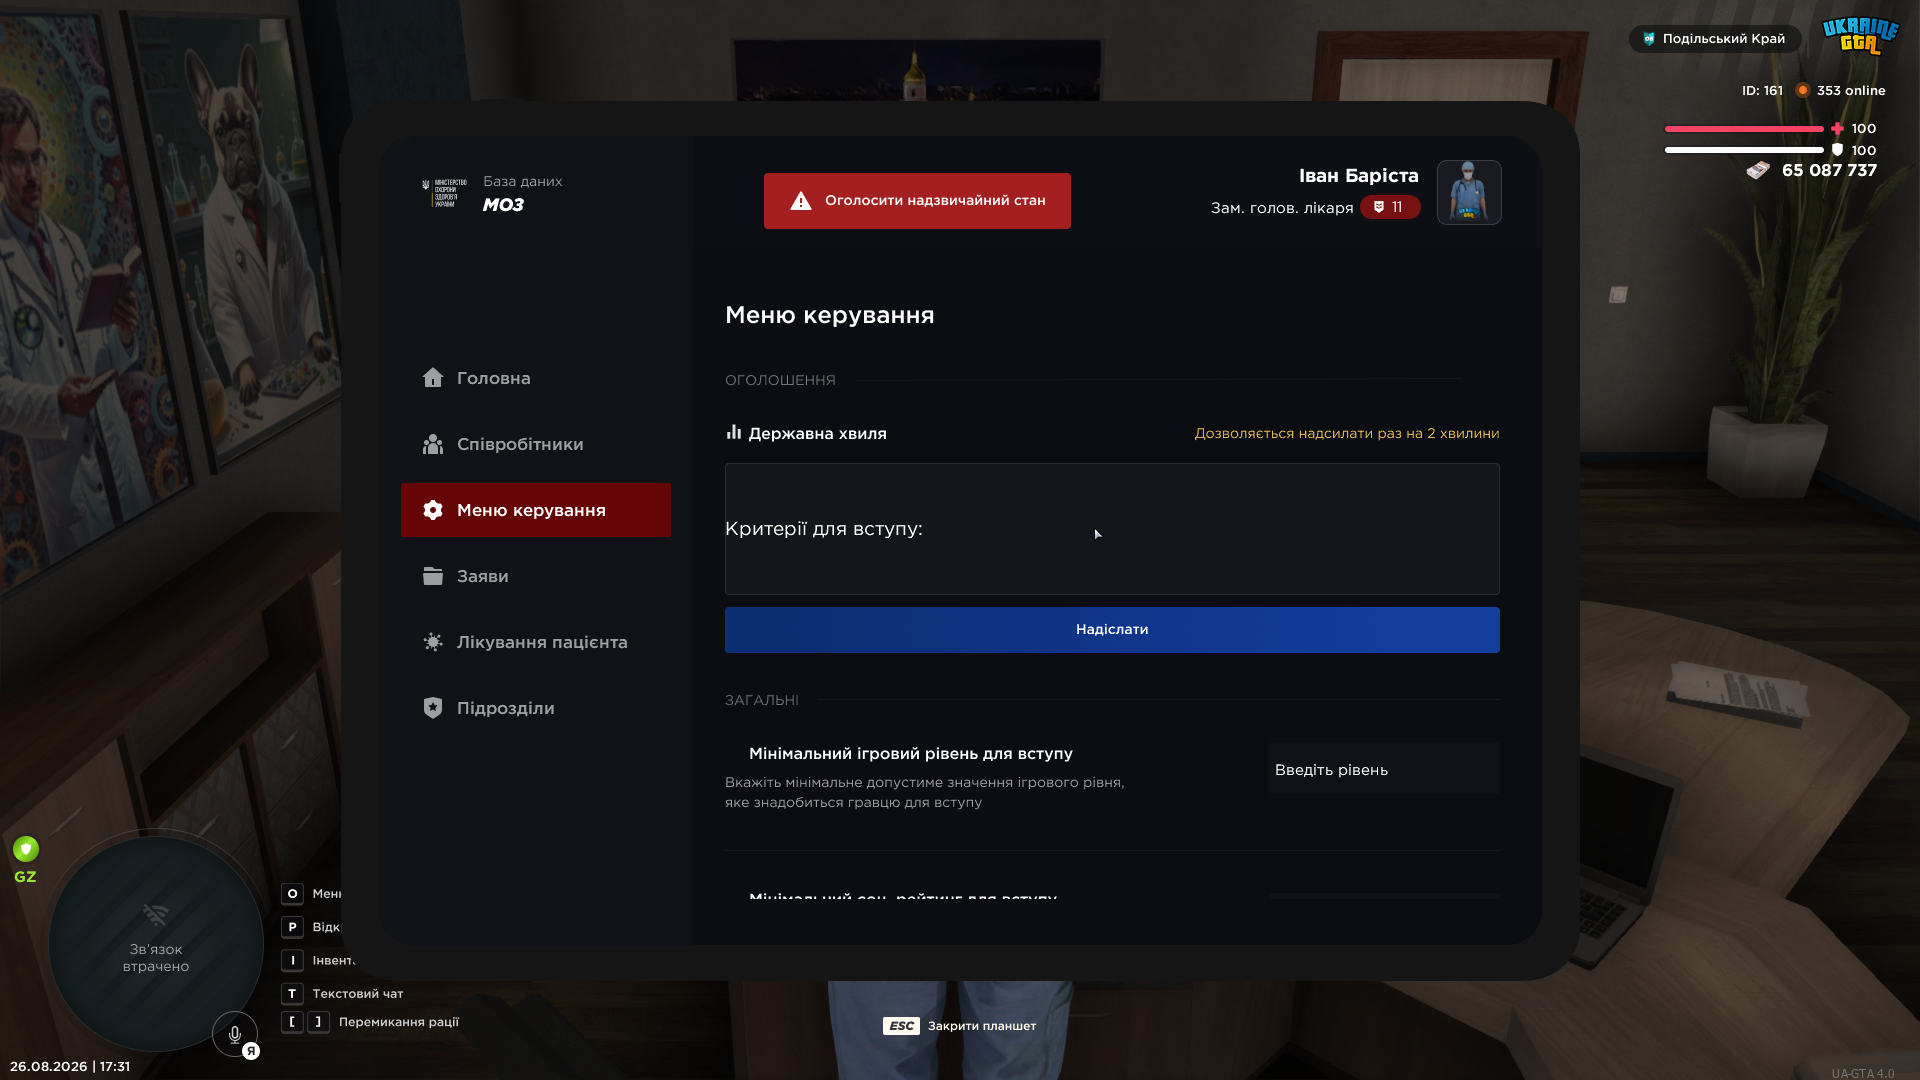
Task: Click the red rank badge showing 11
Action: pyautogui.click(x=1390, y=207)
